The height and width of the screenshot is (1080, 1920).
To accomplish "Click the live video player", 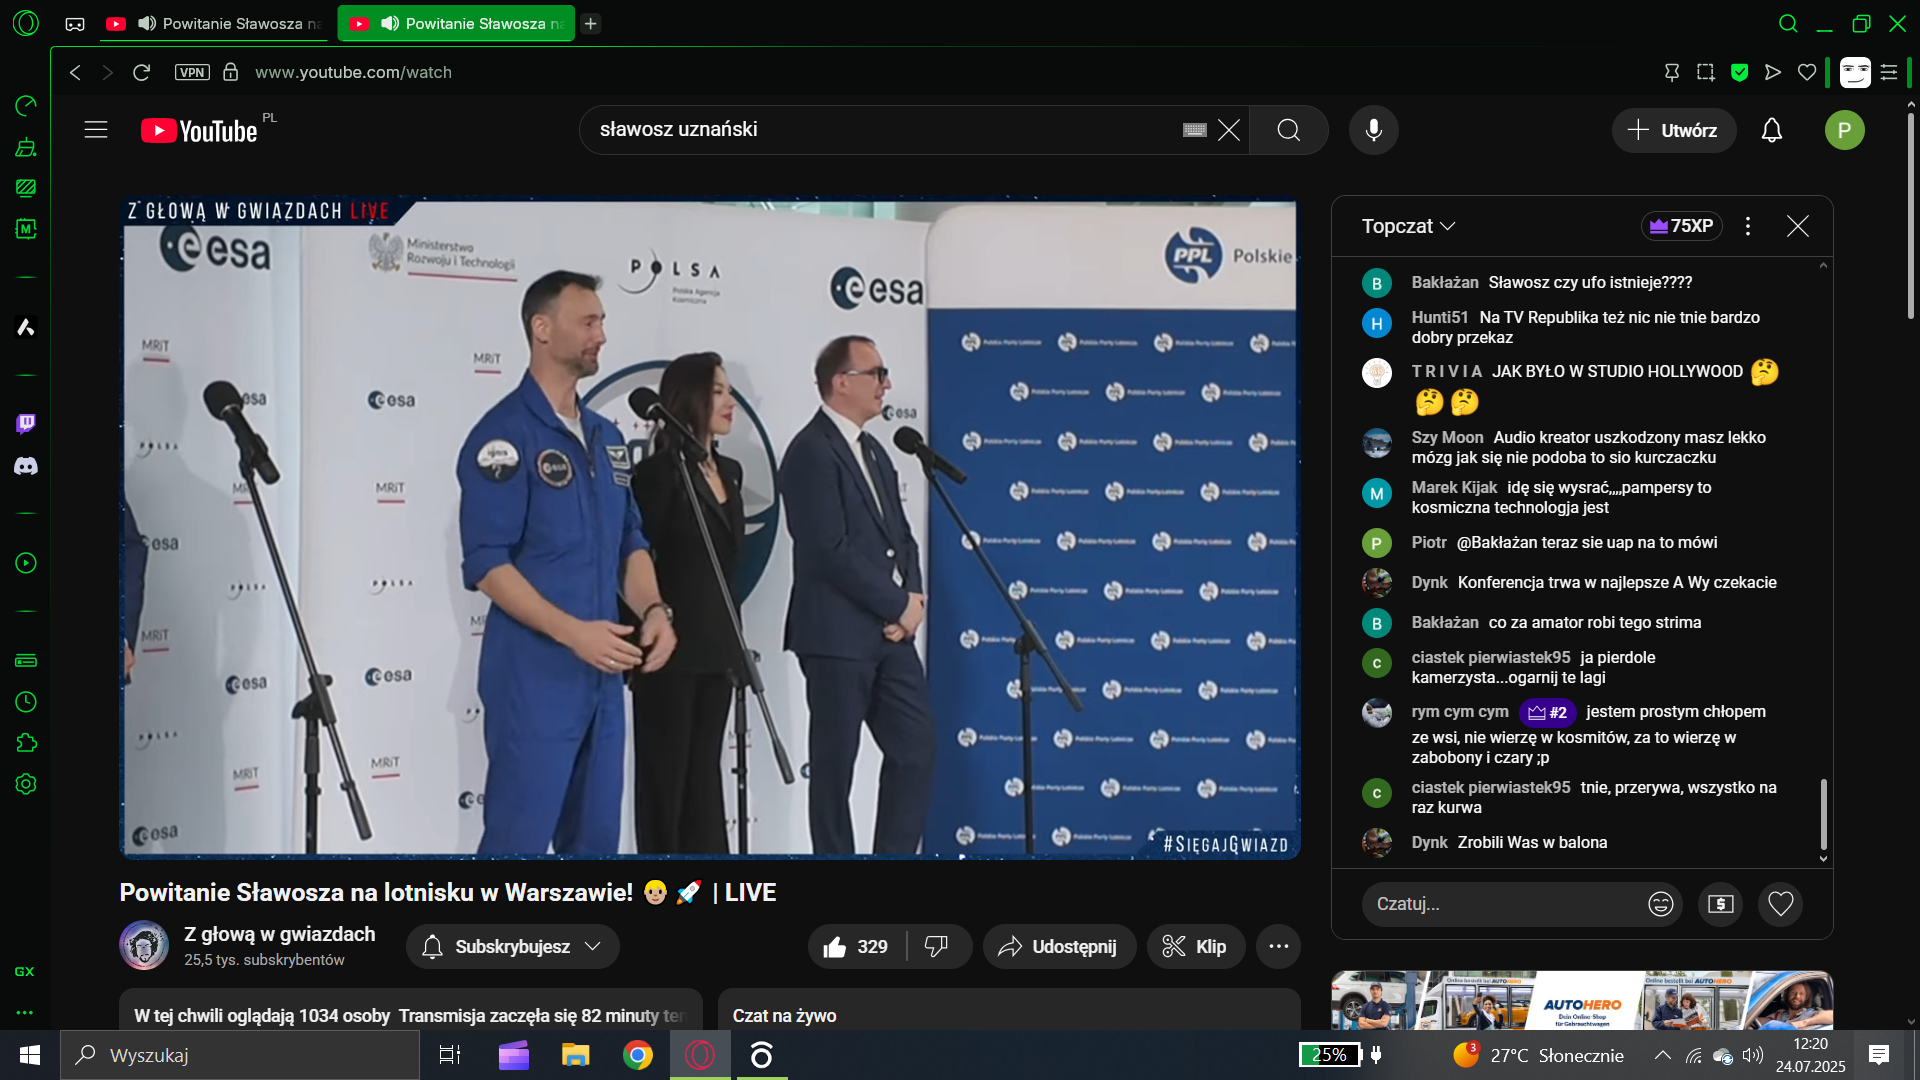I will tap(710, 528).
